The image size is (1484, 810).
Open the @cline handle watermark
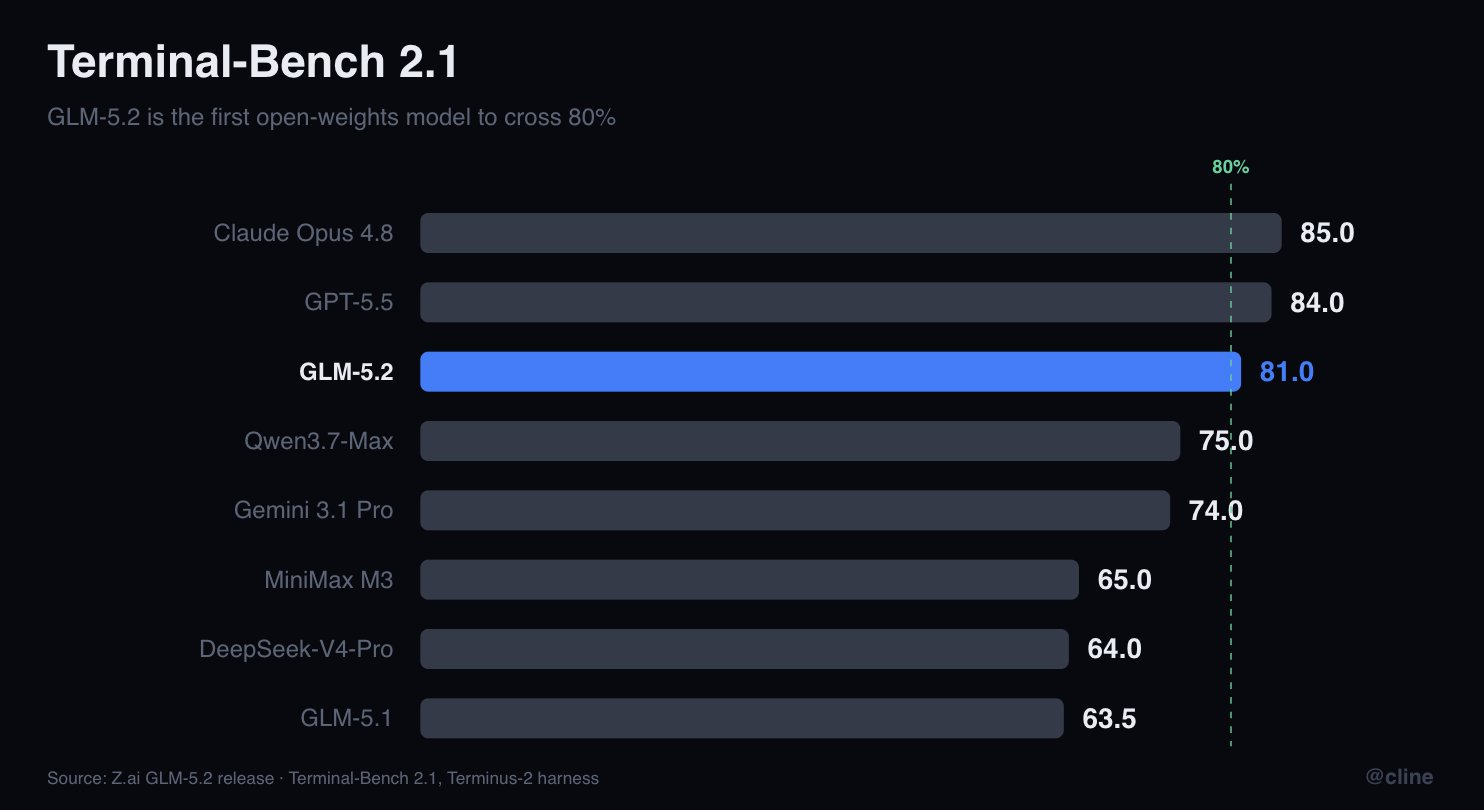1399,777
